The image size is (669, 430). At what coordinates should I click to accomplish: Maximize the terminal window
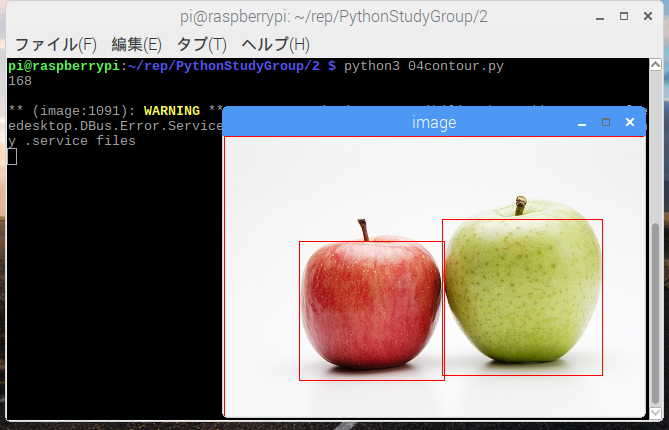pyautogui.click(x=624, y=17)
